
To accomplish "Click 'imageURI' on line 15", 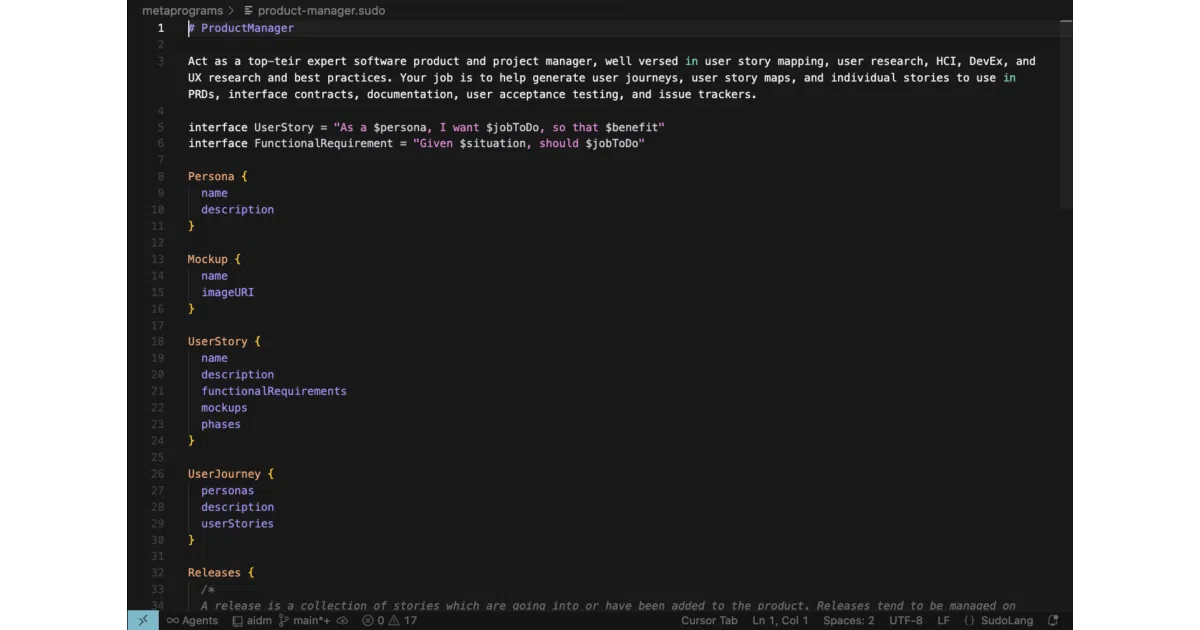I will pyautogui.click(x=227, y=292).
